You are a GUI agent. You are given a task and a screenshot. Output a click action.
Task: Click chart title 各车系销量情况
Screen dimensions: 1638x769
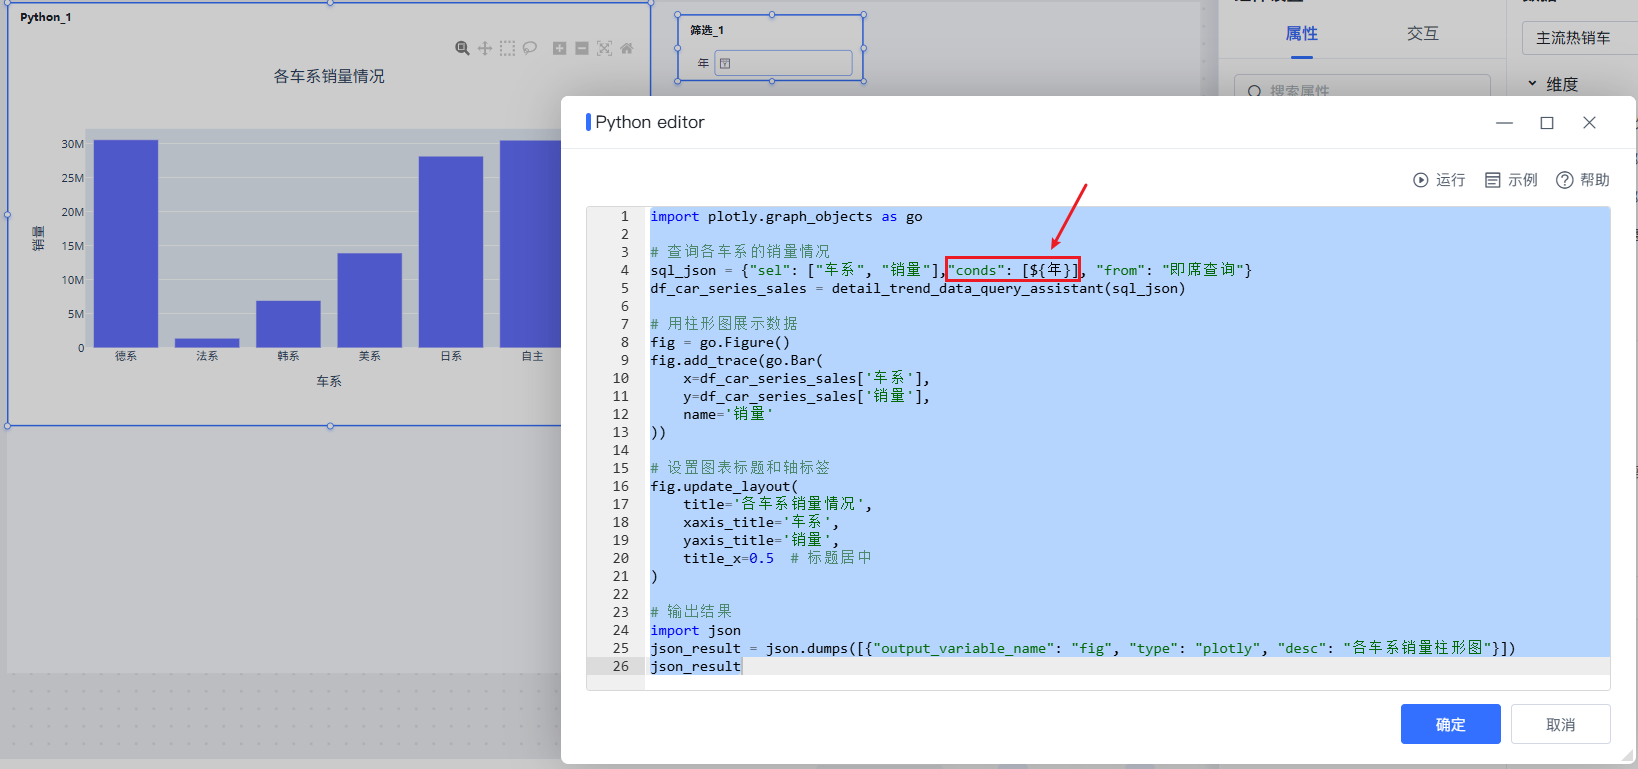(x=329, y=76)
